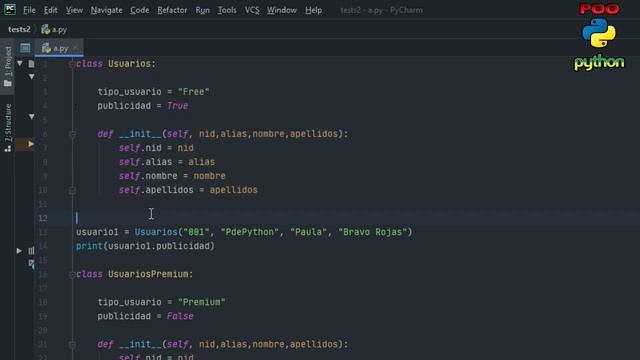Open the Refactor menu
This screenshot has width=640, height=360.
click(x=172, y=10)
